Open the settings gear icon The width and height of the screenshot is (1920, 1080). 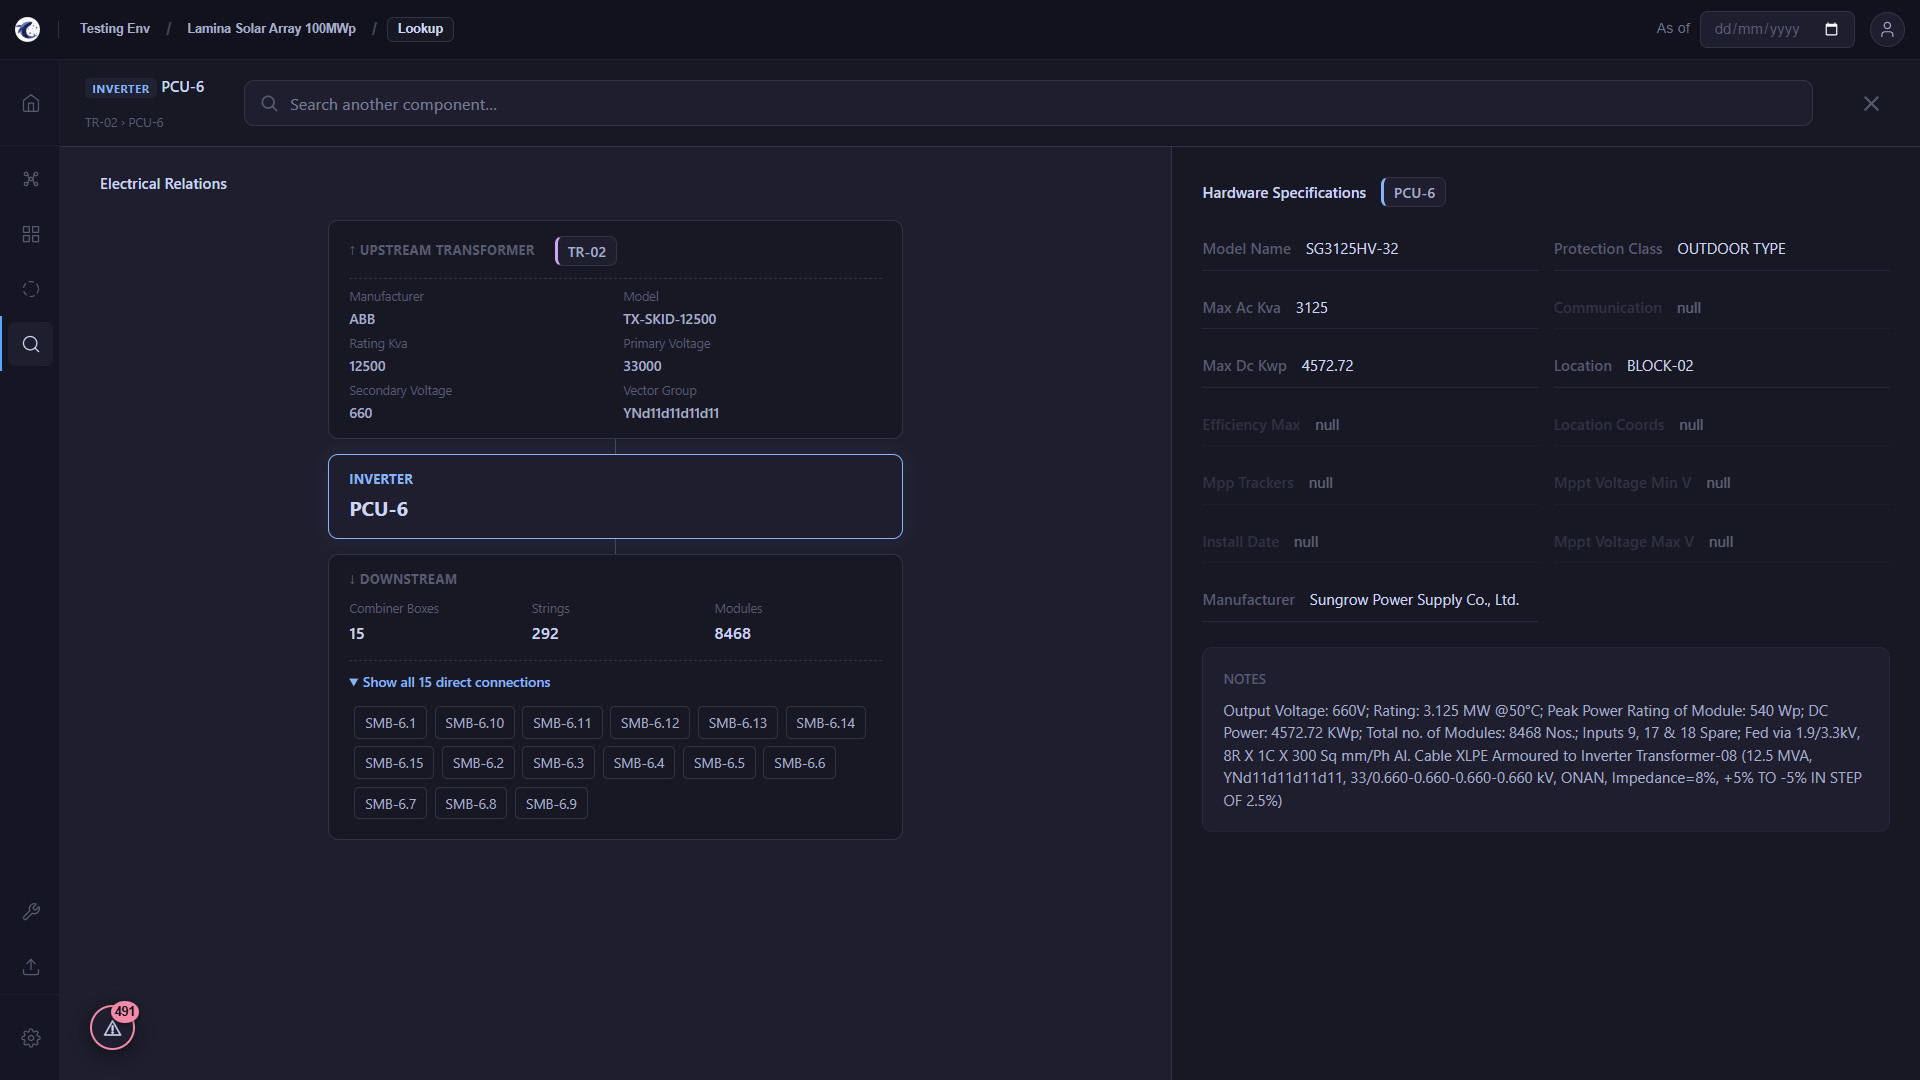tap(31, 1038)
